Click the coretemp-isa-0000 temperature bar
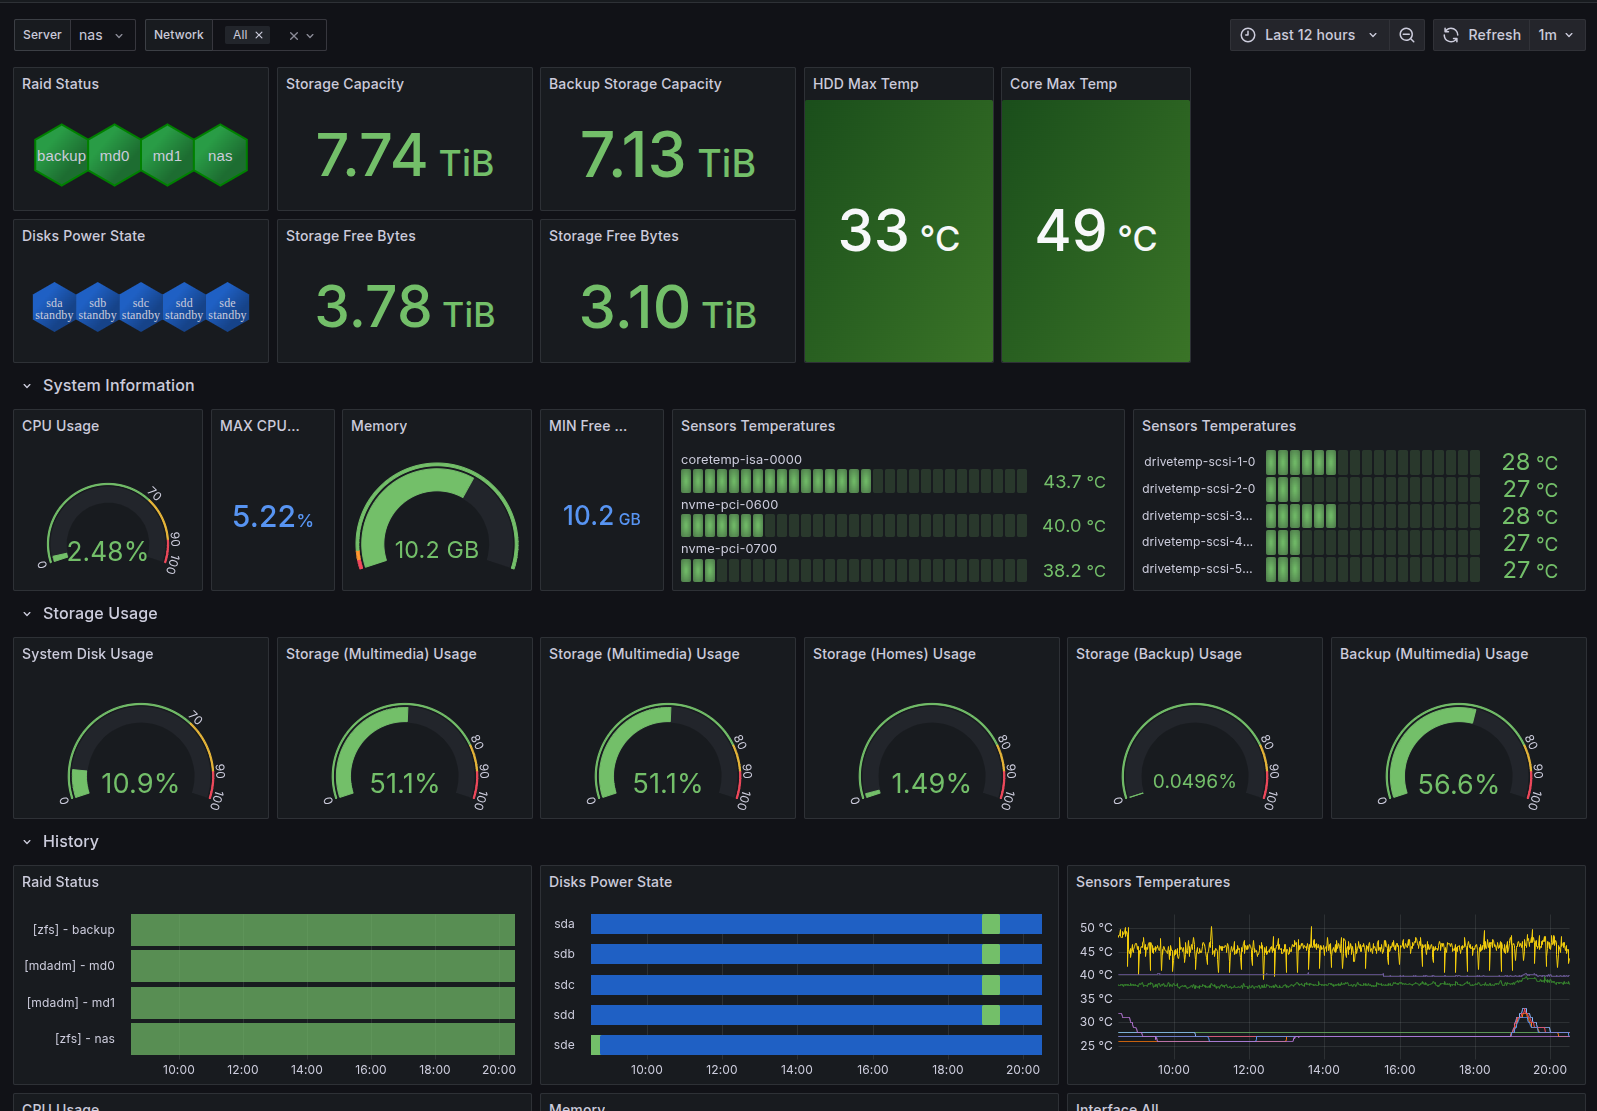This screenshot has height=1111, width=1597. (854, 481)
